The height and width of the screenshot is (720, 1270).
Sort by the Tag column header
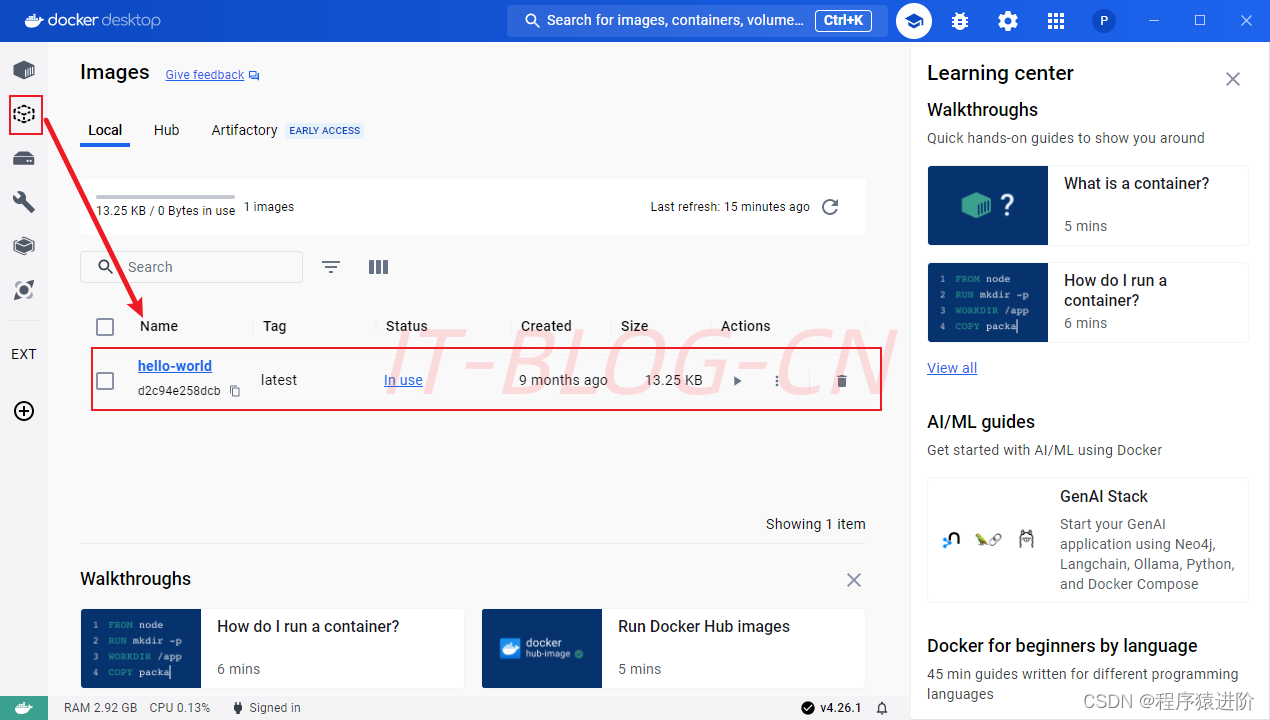coord(275,326)
